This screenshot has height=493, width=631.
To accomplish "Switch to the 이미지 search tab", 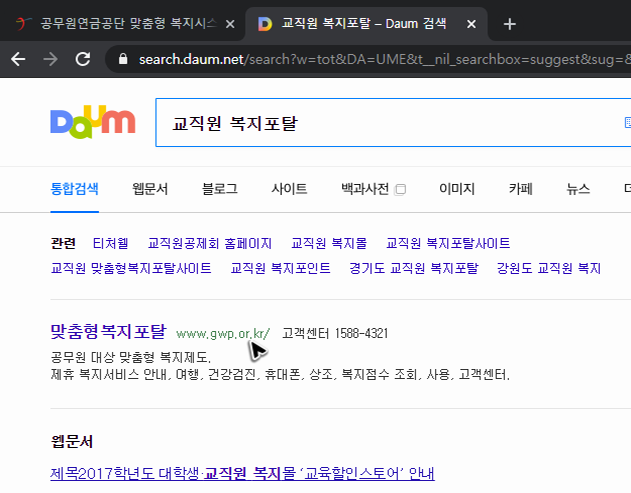I will [457, 189].
